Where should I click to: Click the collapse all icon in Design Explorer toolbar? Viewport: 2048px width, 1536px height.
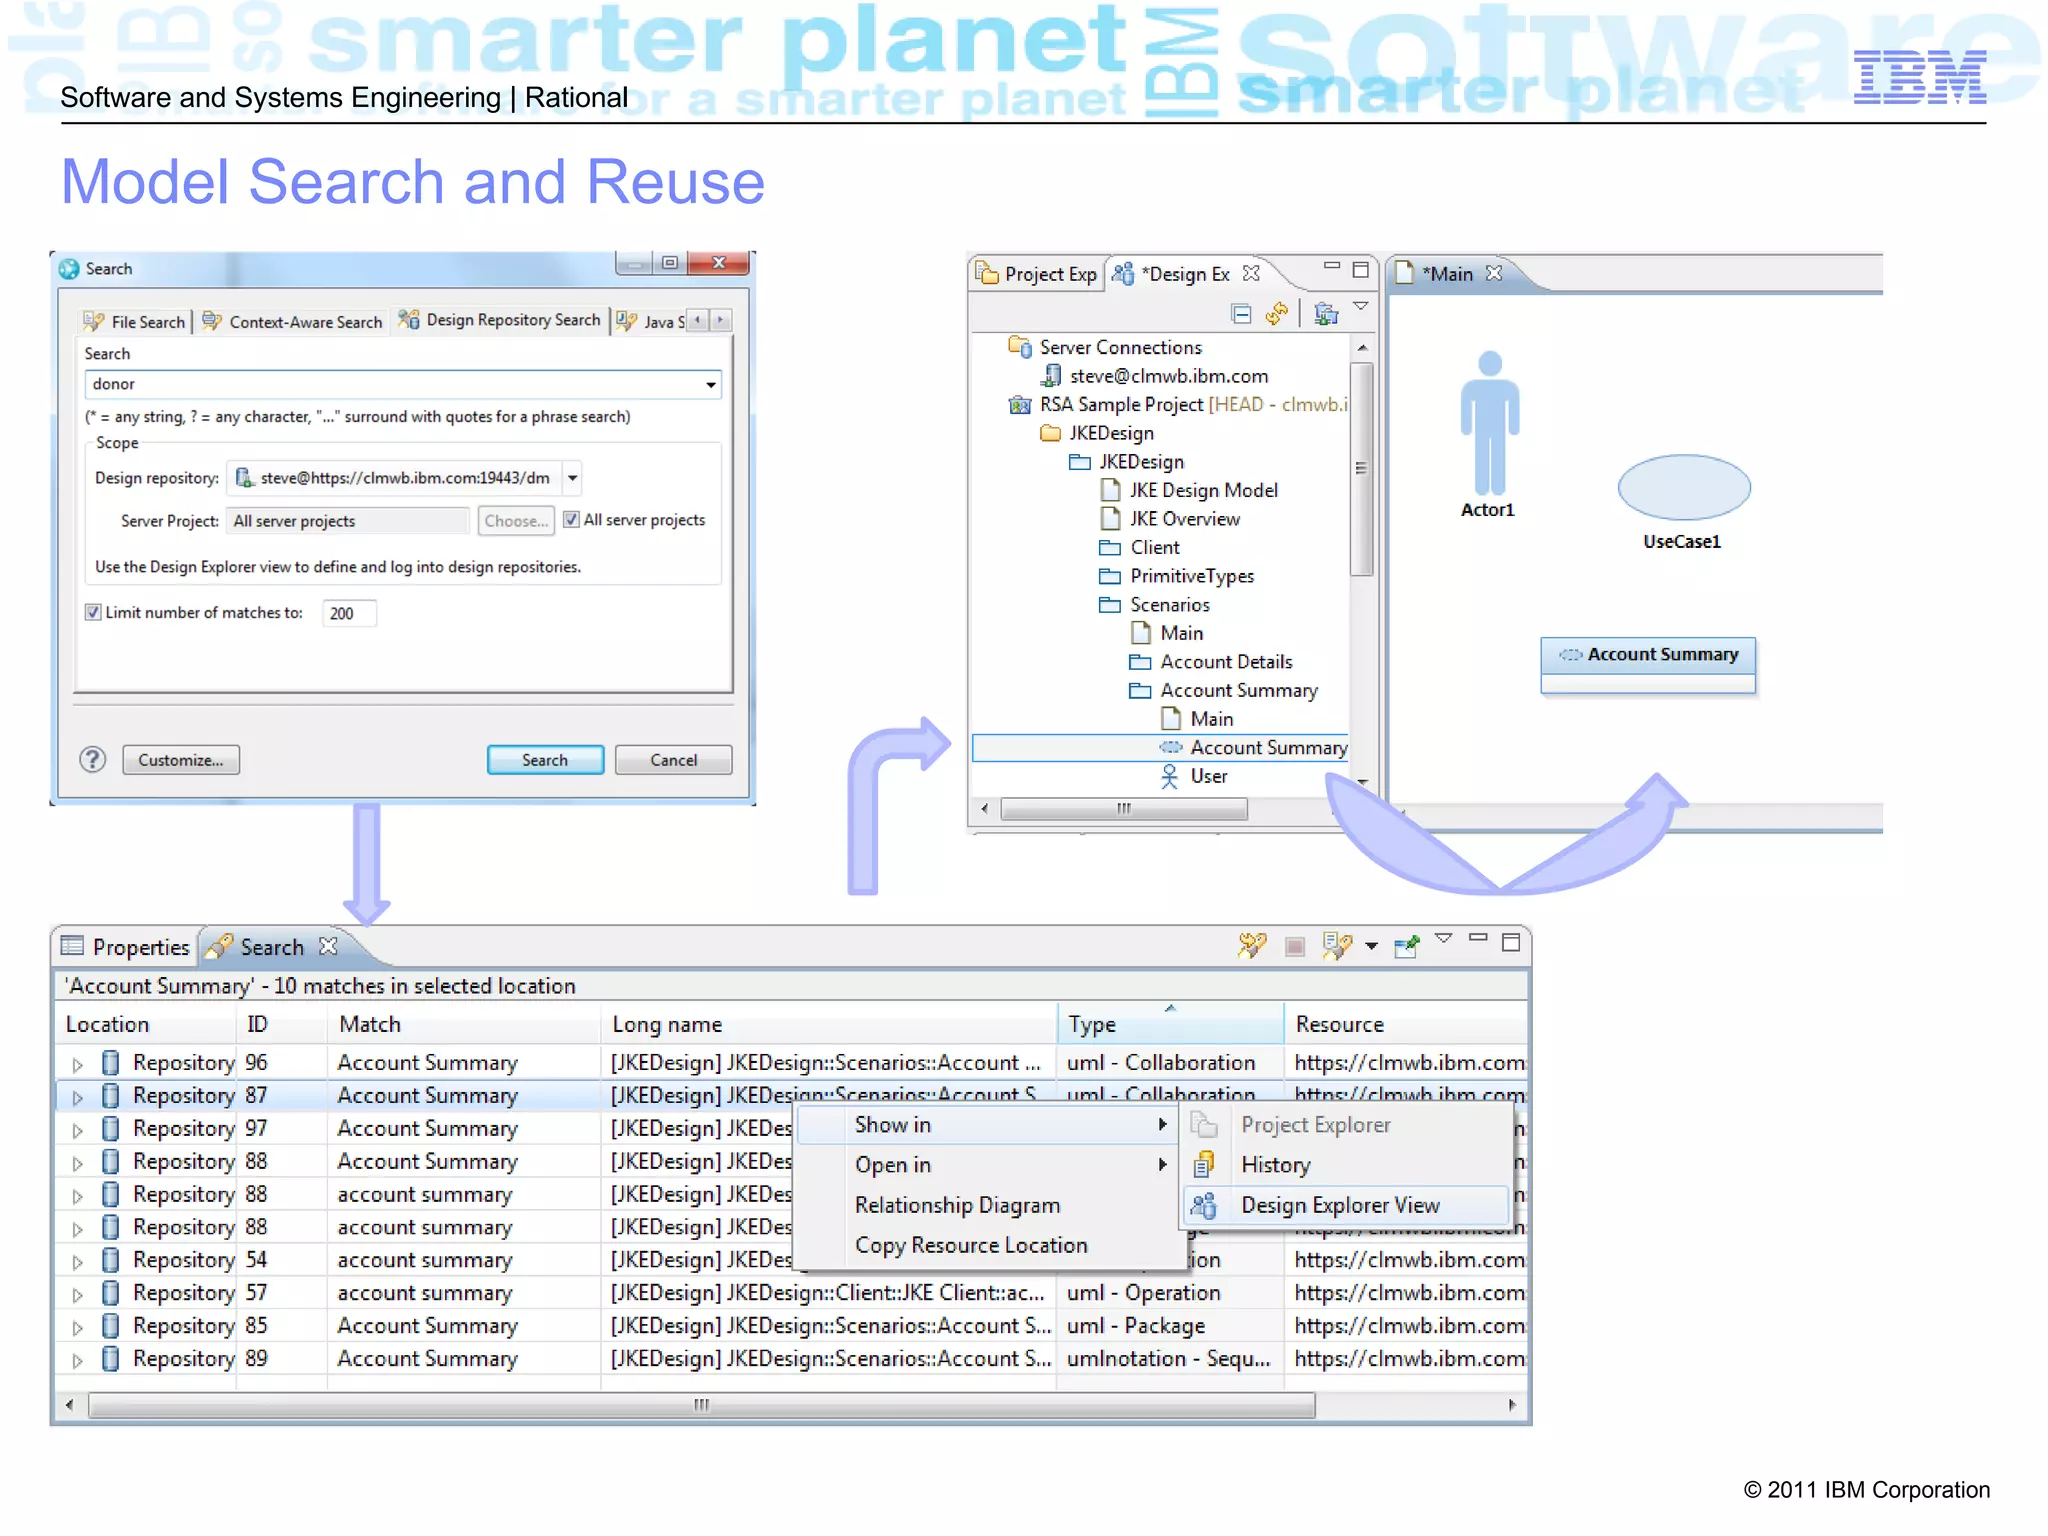click(x=1241, y=314)
